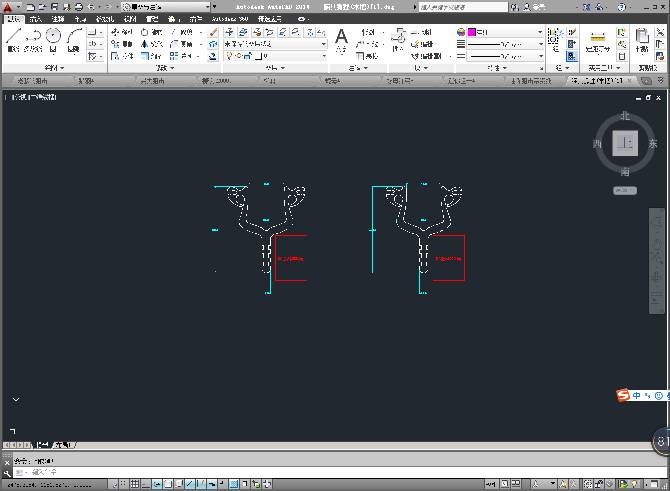Toggle Polar tracking in status bar

[x=157, y=484]
